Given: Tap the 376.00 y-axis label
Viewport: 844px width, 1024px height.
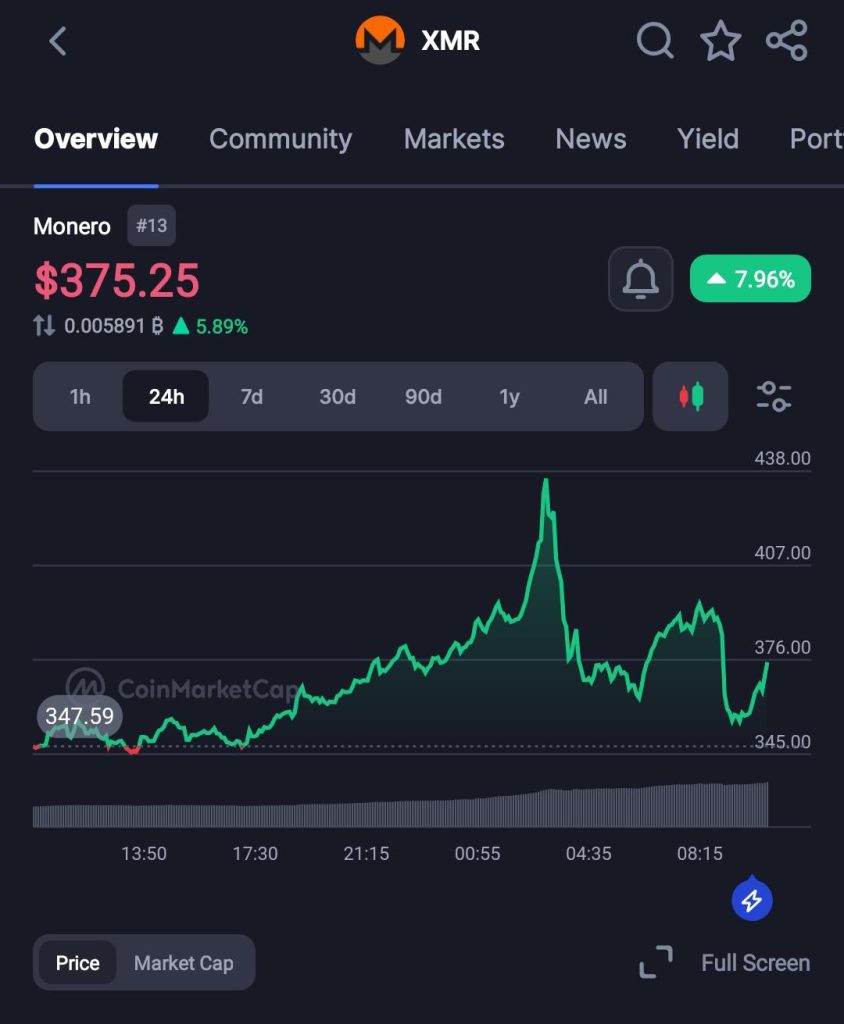Looking at the screenshot, I should (x=782, y=647).
